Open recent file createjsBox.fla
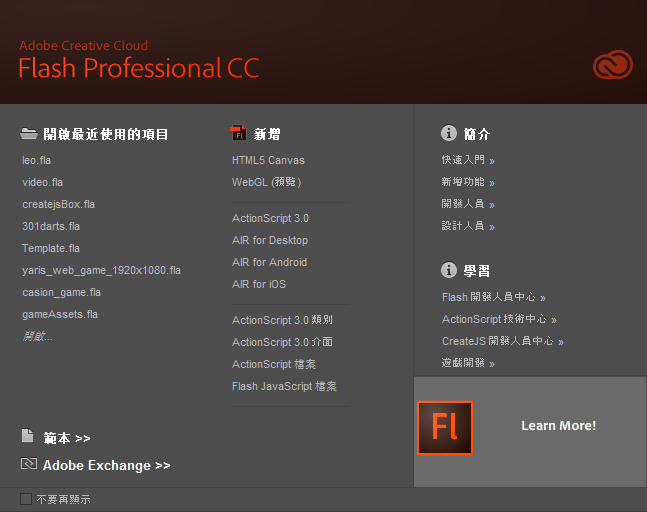The height and width of the screenshot is (512, 647). click(59, 204)
